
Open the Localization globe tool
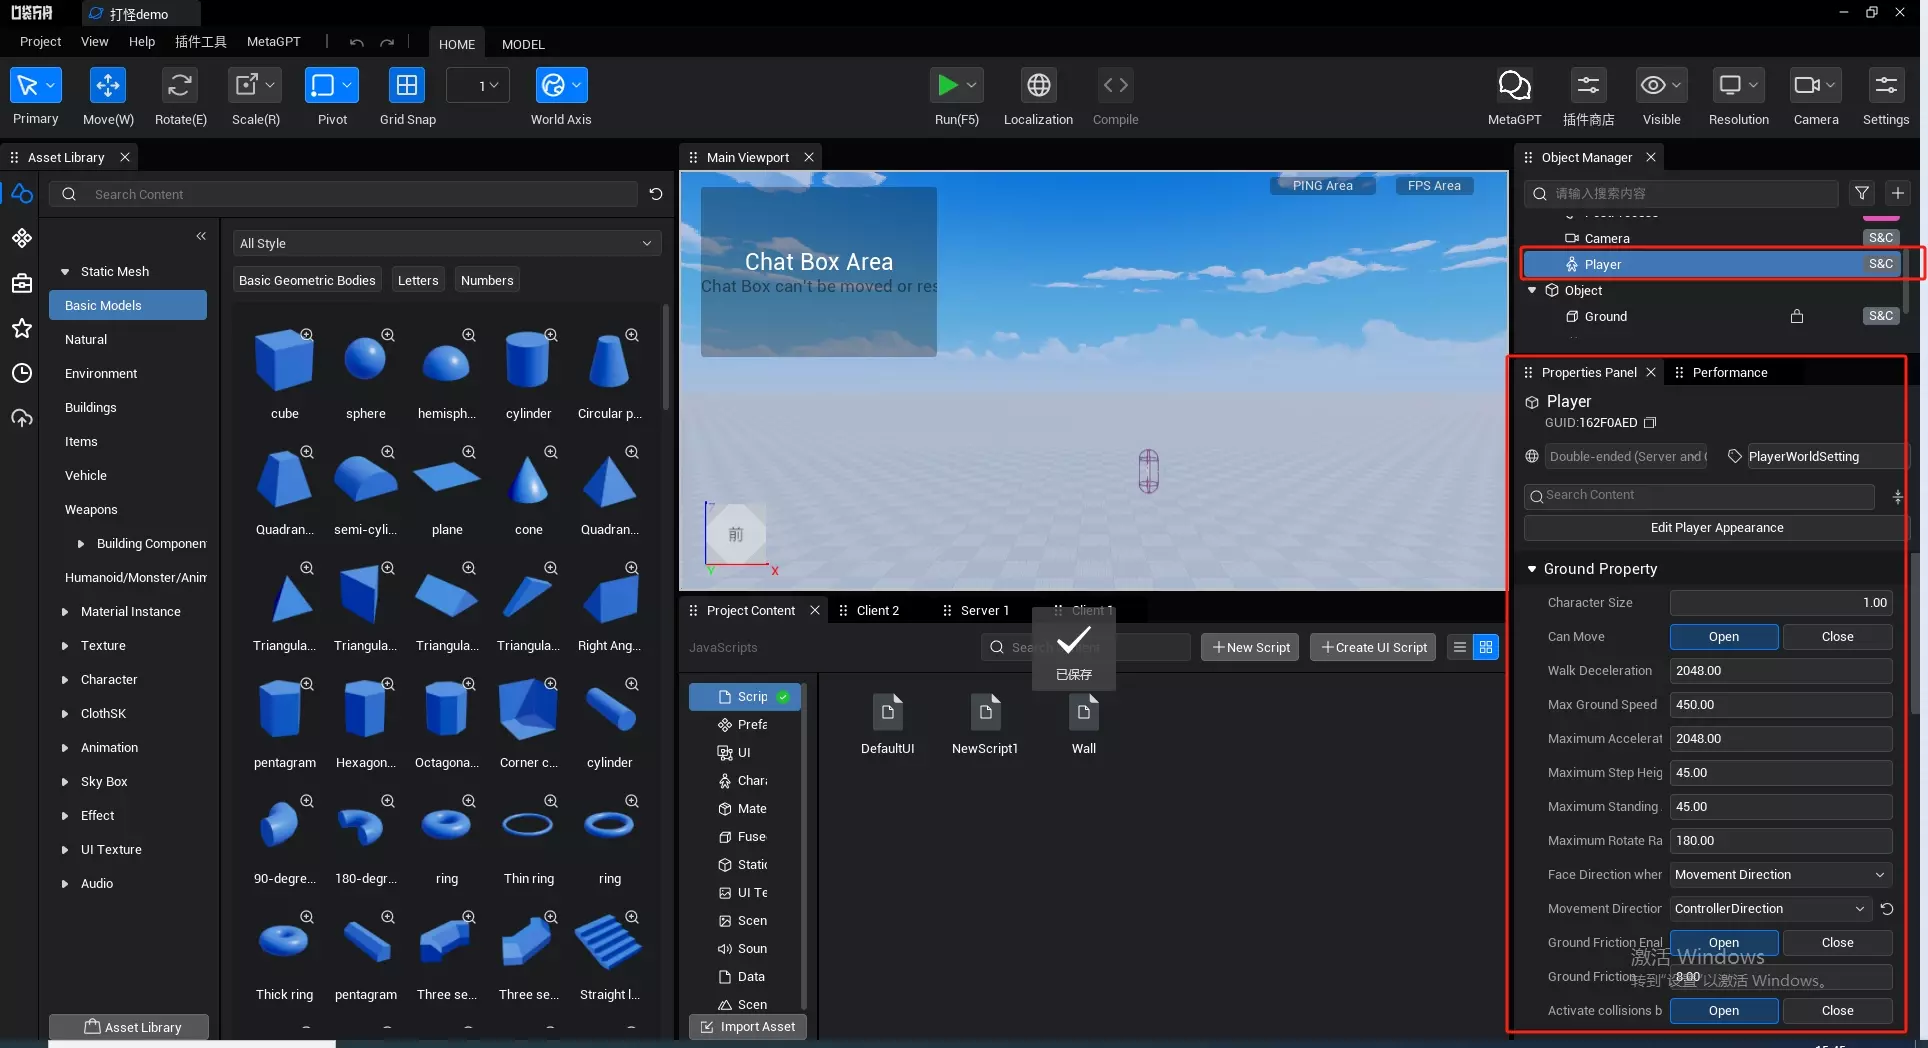tap(1038, 86)
